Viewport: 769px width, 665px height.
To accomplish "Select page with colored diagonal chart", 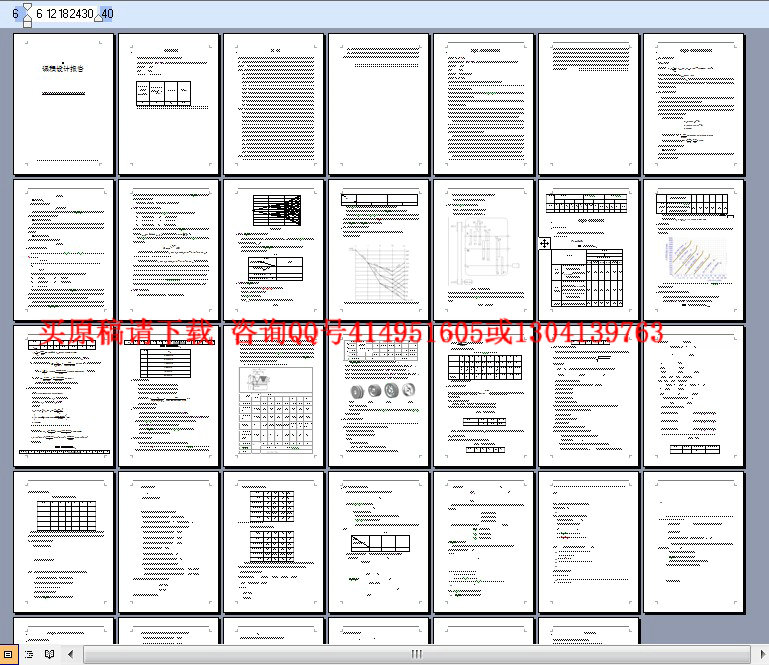I will (693, 250).
